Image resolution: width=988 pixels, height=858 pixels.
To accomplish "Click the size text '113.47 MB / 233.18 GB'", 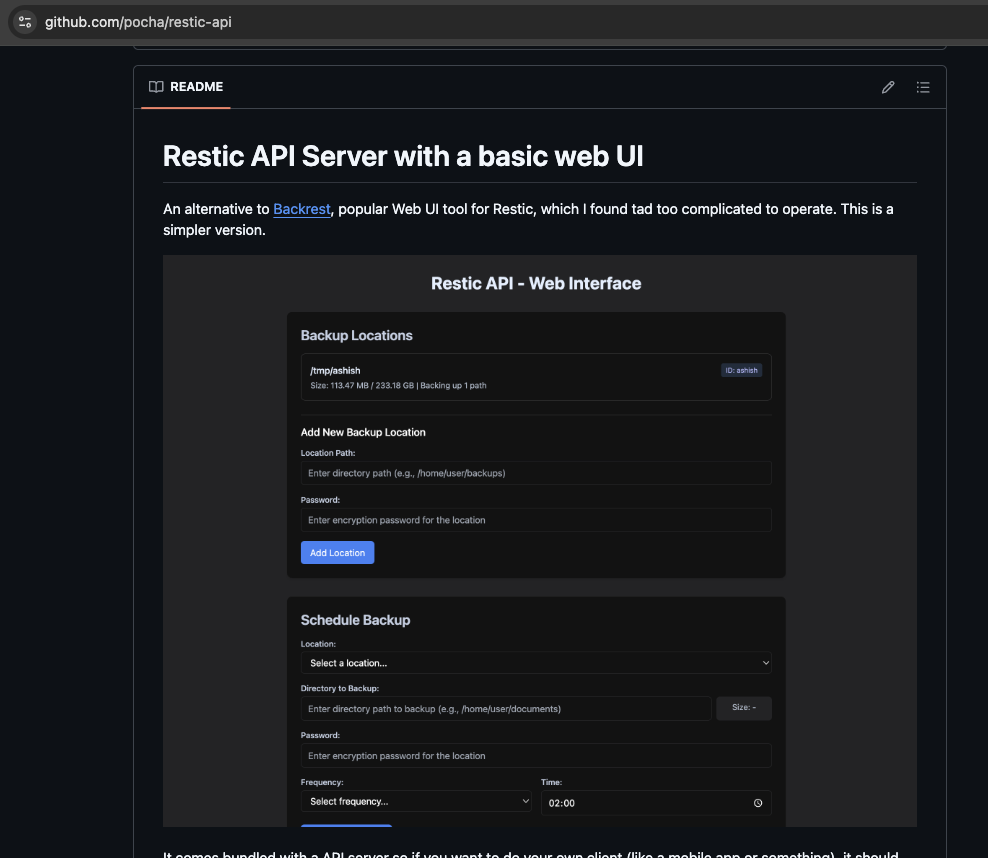I will [x=372, y=386].
